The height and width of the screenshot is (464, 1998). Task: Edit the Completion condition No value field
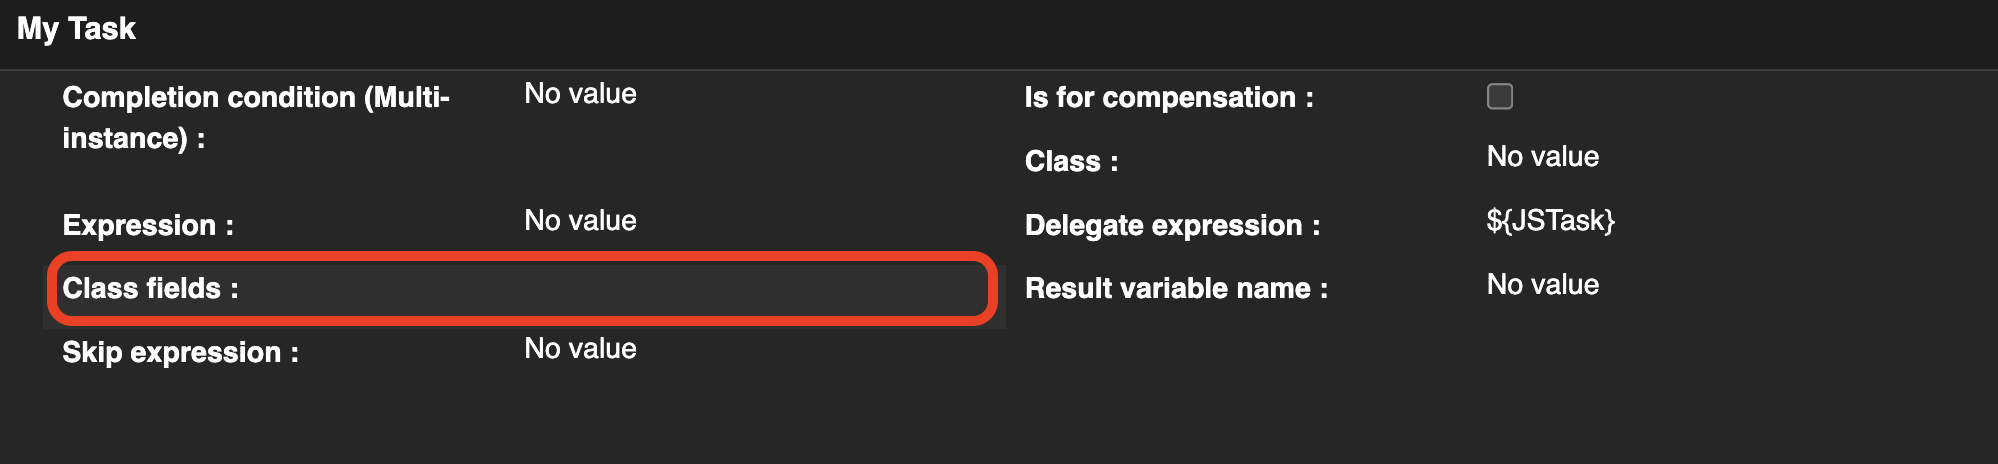coord(580,94)
